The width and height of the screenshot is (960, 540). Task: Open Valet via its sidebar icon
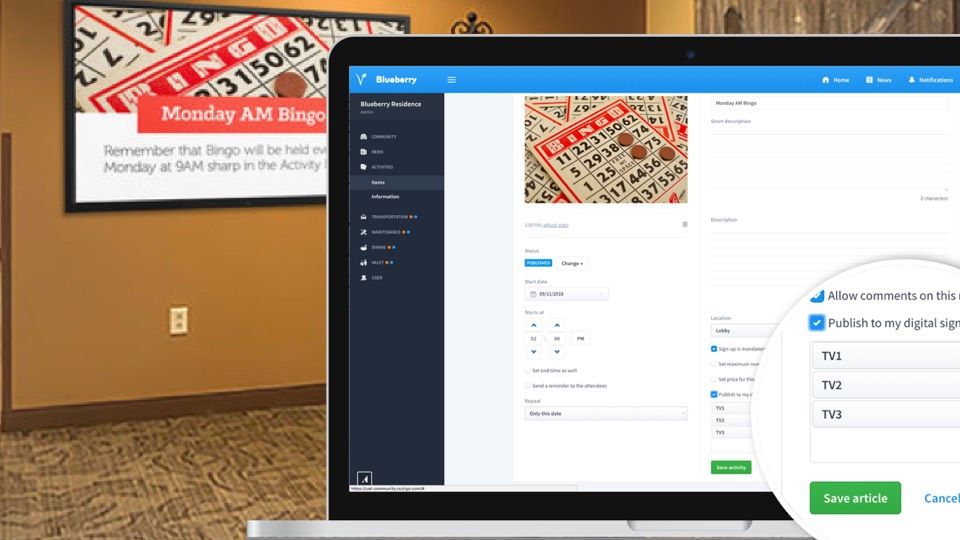(x=364, y=263)
